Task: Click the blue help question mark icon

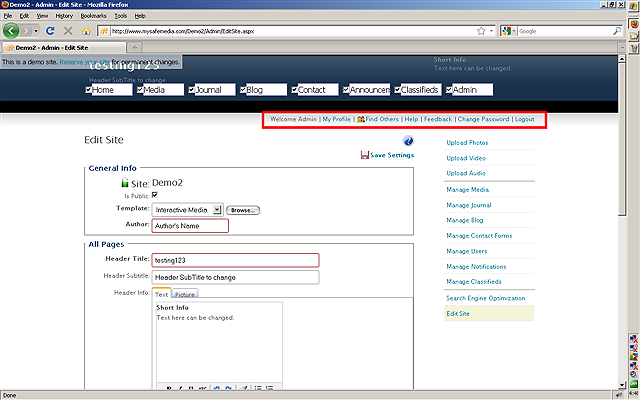Action: click(408, 142)
